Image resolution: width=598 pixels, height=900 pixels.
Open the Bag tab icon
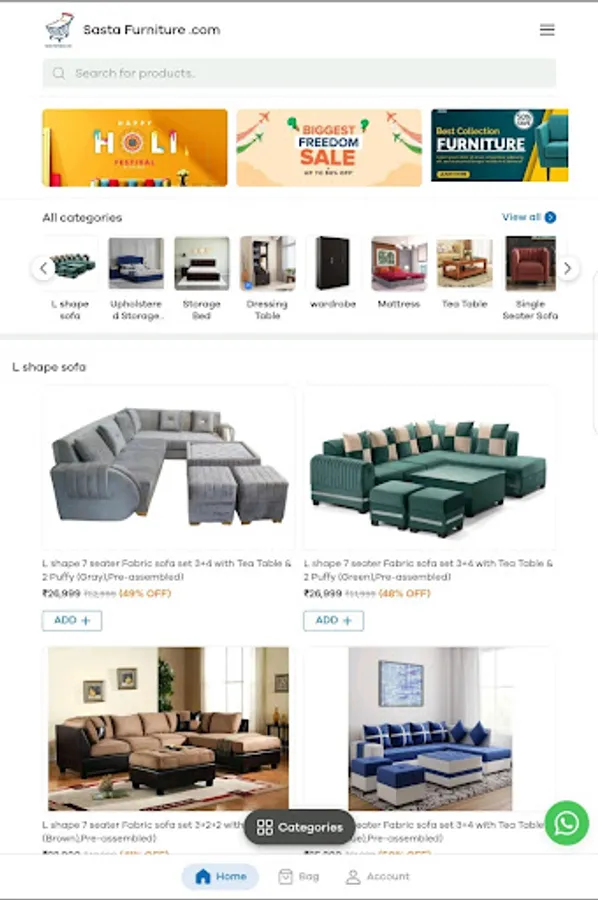tap(285, 876)
